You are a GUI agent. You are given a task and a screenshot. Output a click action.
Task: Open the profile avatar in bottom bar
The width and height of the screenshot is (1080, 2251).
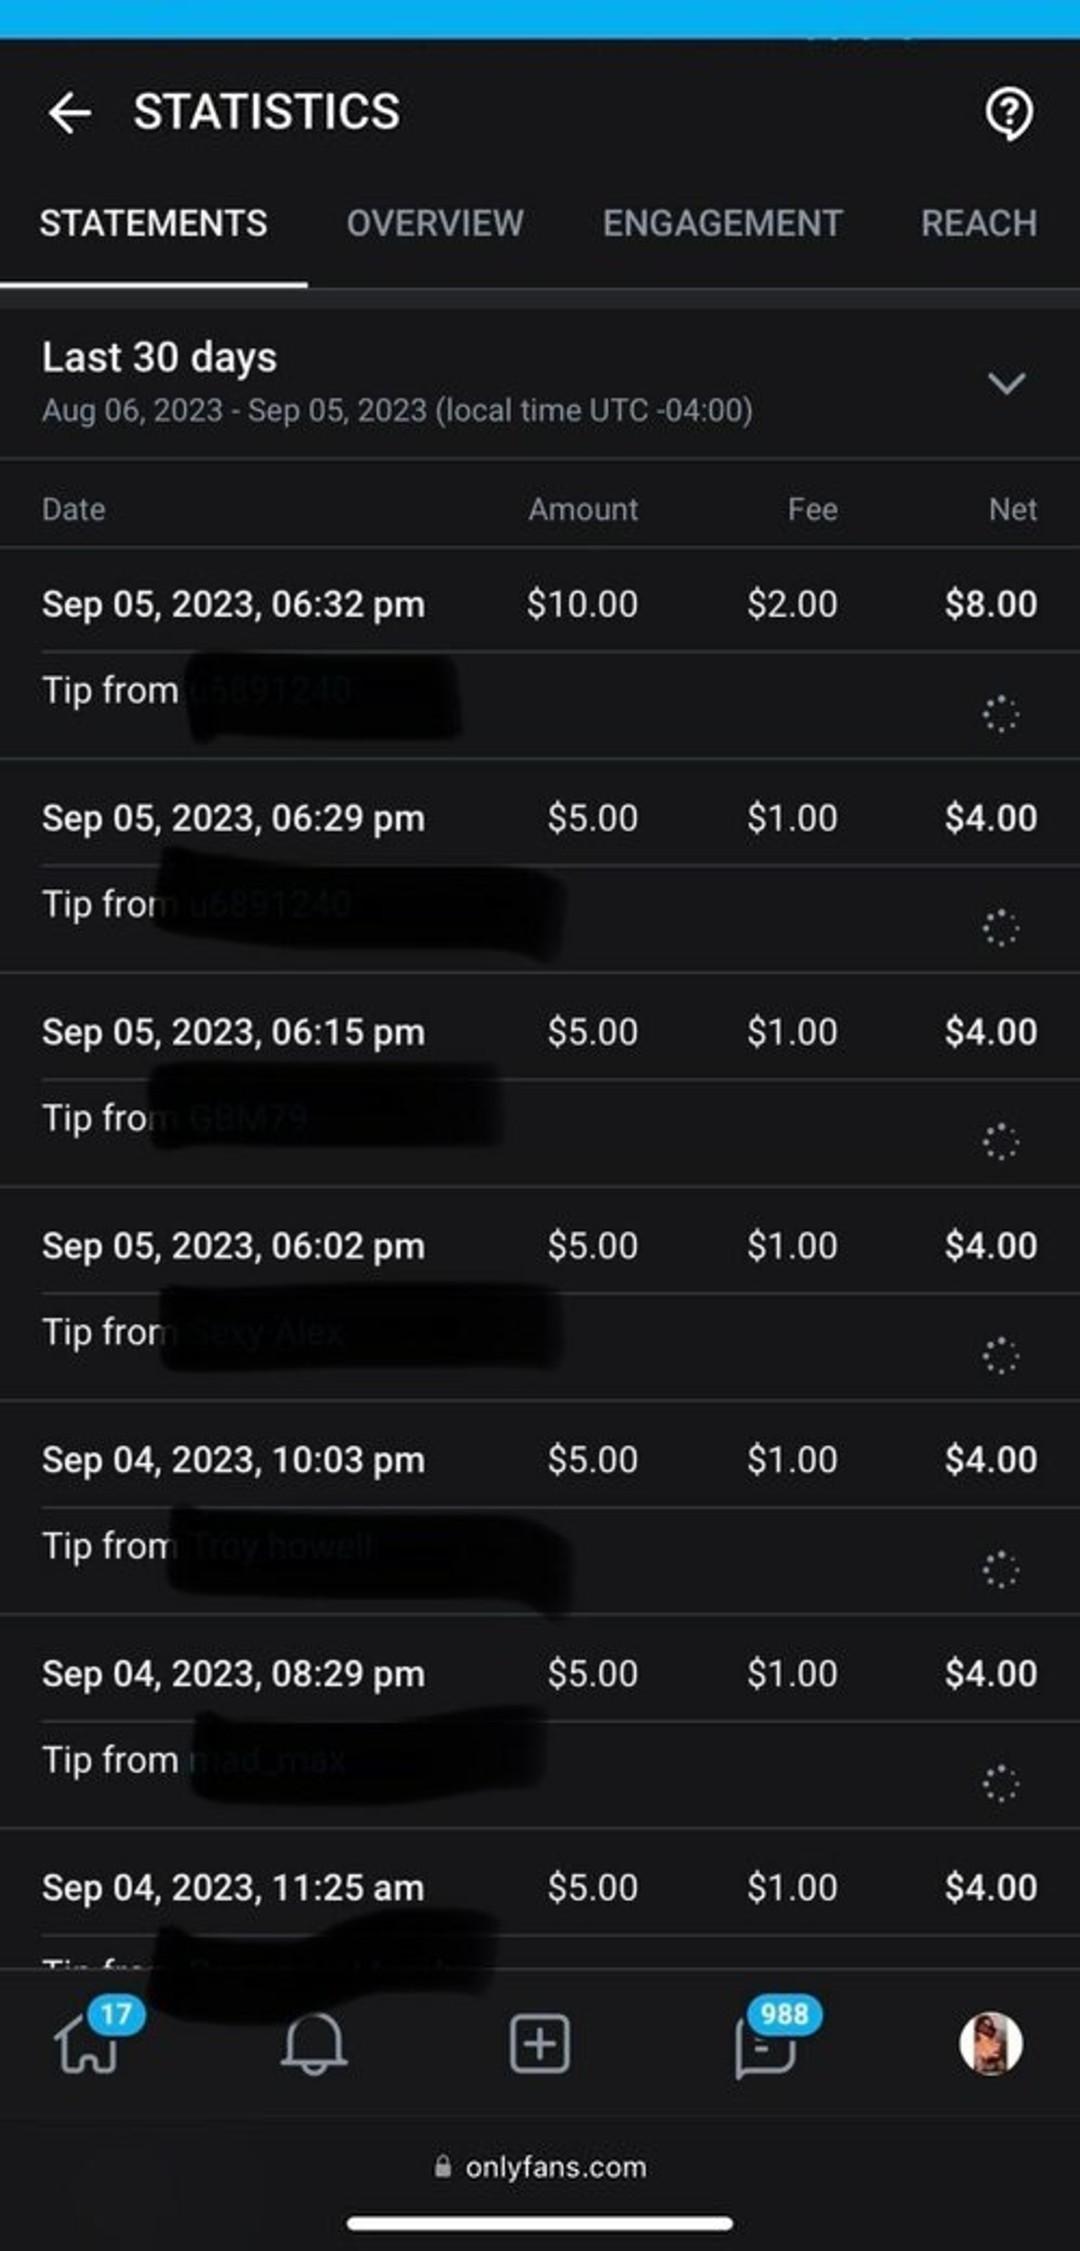pyautogui.click(x=990, y=2043)
